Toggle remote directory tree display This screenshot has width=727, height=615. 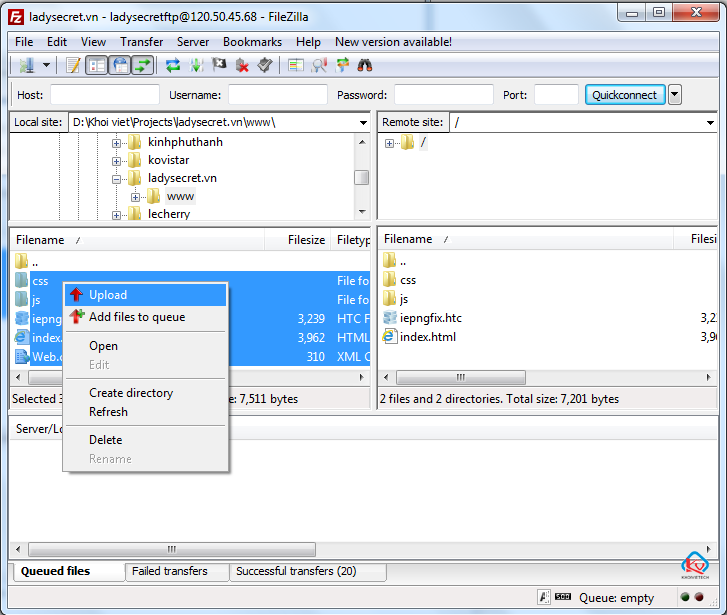coord(120,65)
